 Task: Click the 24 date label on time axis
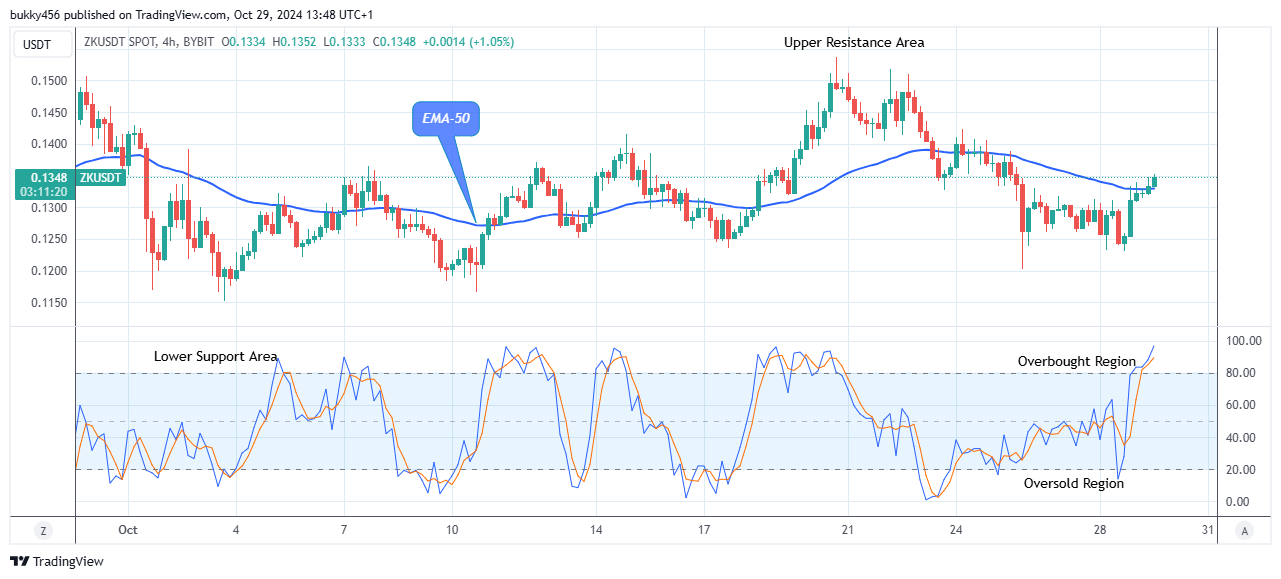tap(956, 530)
